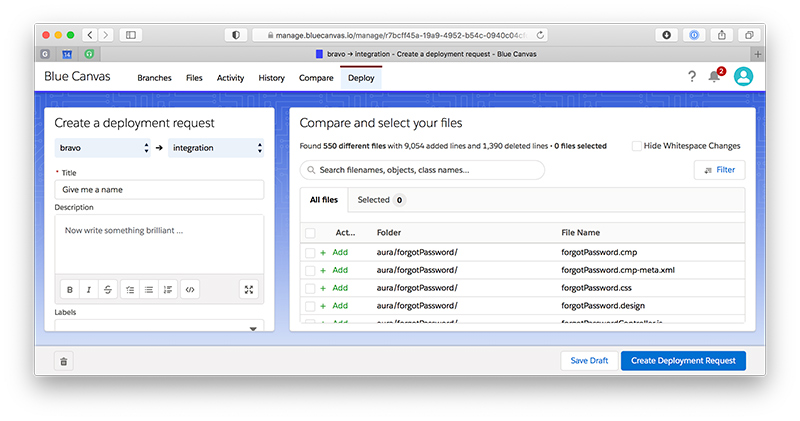This screenshot has height=421, width=800.
Task: Open Safari privacy shield report
Action: click(x=236, y=35)
